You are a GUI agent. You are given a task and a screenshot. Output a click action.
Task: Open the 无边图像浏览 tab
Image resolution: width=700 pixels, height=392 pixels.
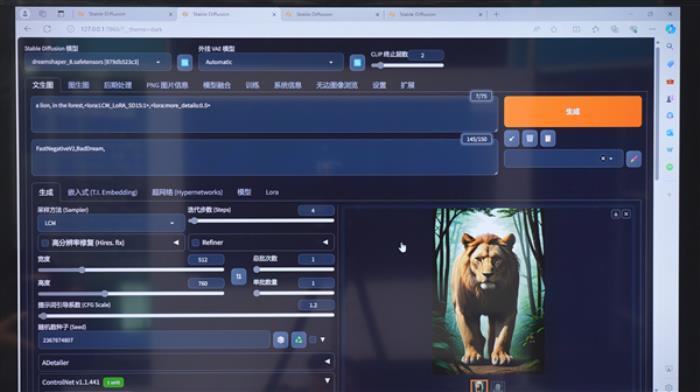pos(337,85)
